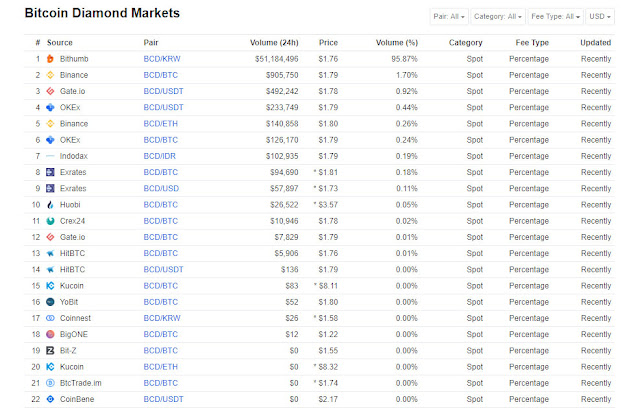
Task: Click the Binance icon in row 2
Action: click(x=50, y=75)
